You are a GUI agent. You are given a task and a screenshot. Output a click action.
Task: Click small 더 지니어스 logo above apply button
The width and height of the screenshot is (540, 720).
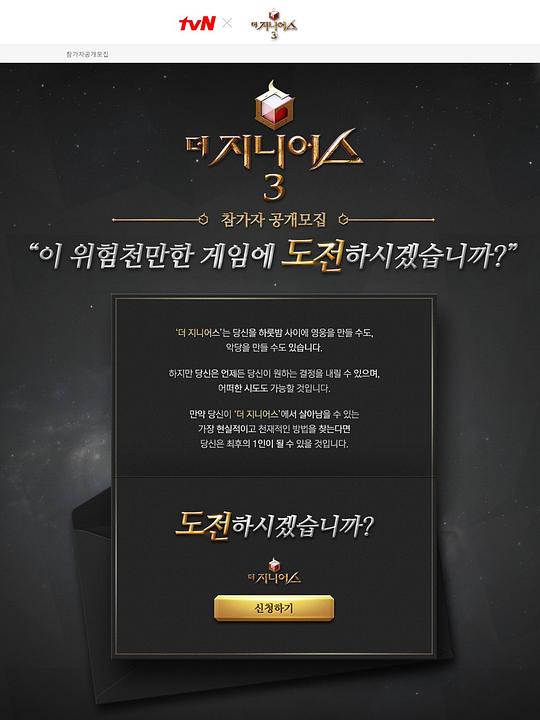pos(274,571)
